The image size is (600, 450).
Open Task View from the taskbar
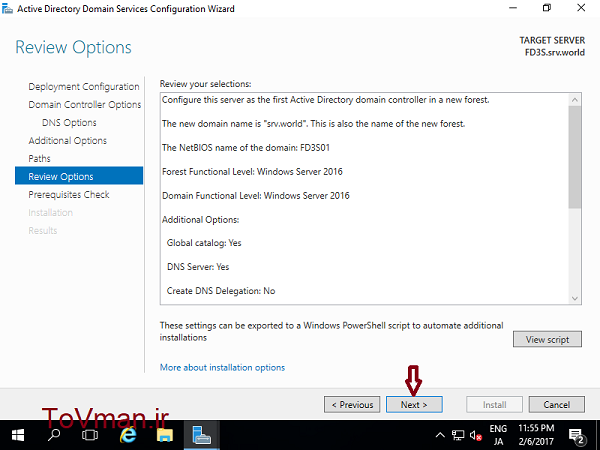click(90, 436)
